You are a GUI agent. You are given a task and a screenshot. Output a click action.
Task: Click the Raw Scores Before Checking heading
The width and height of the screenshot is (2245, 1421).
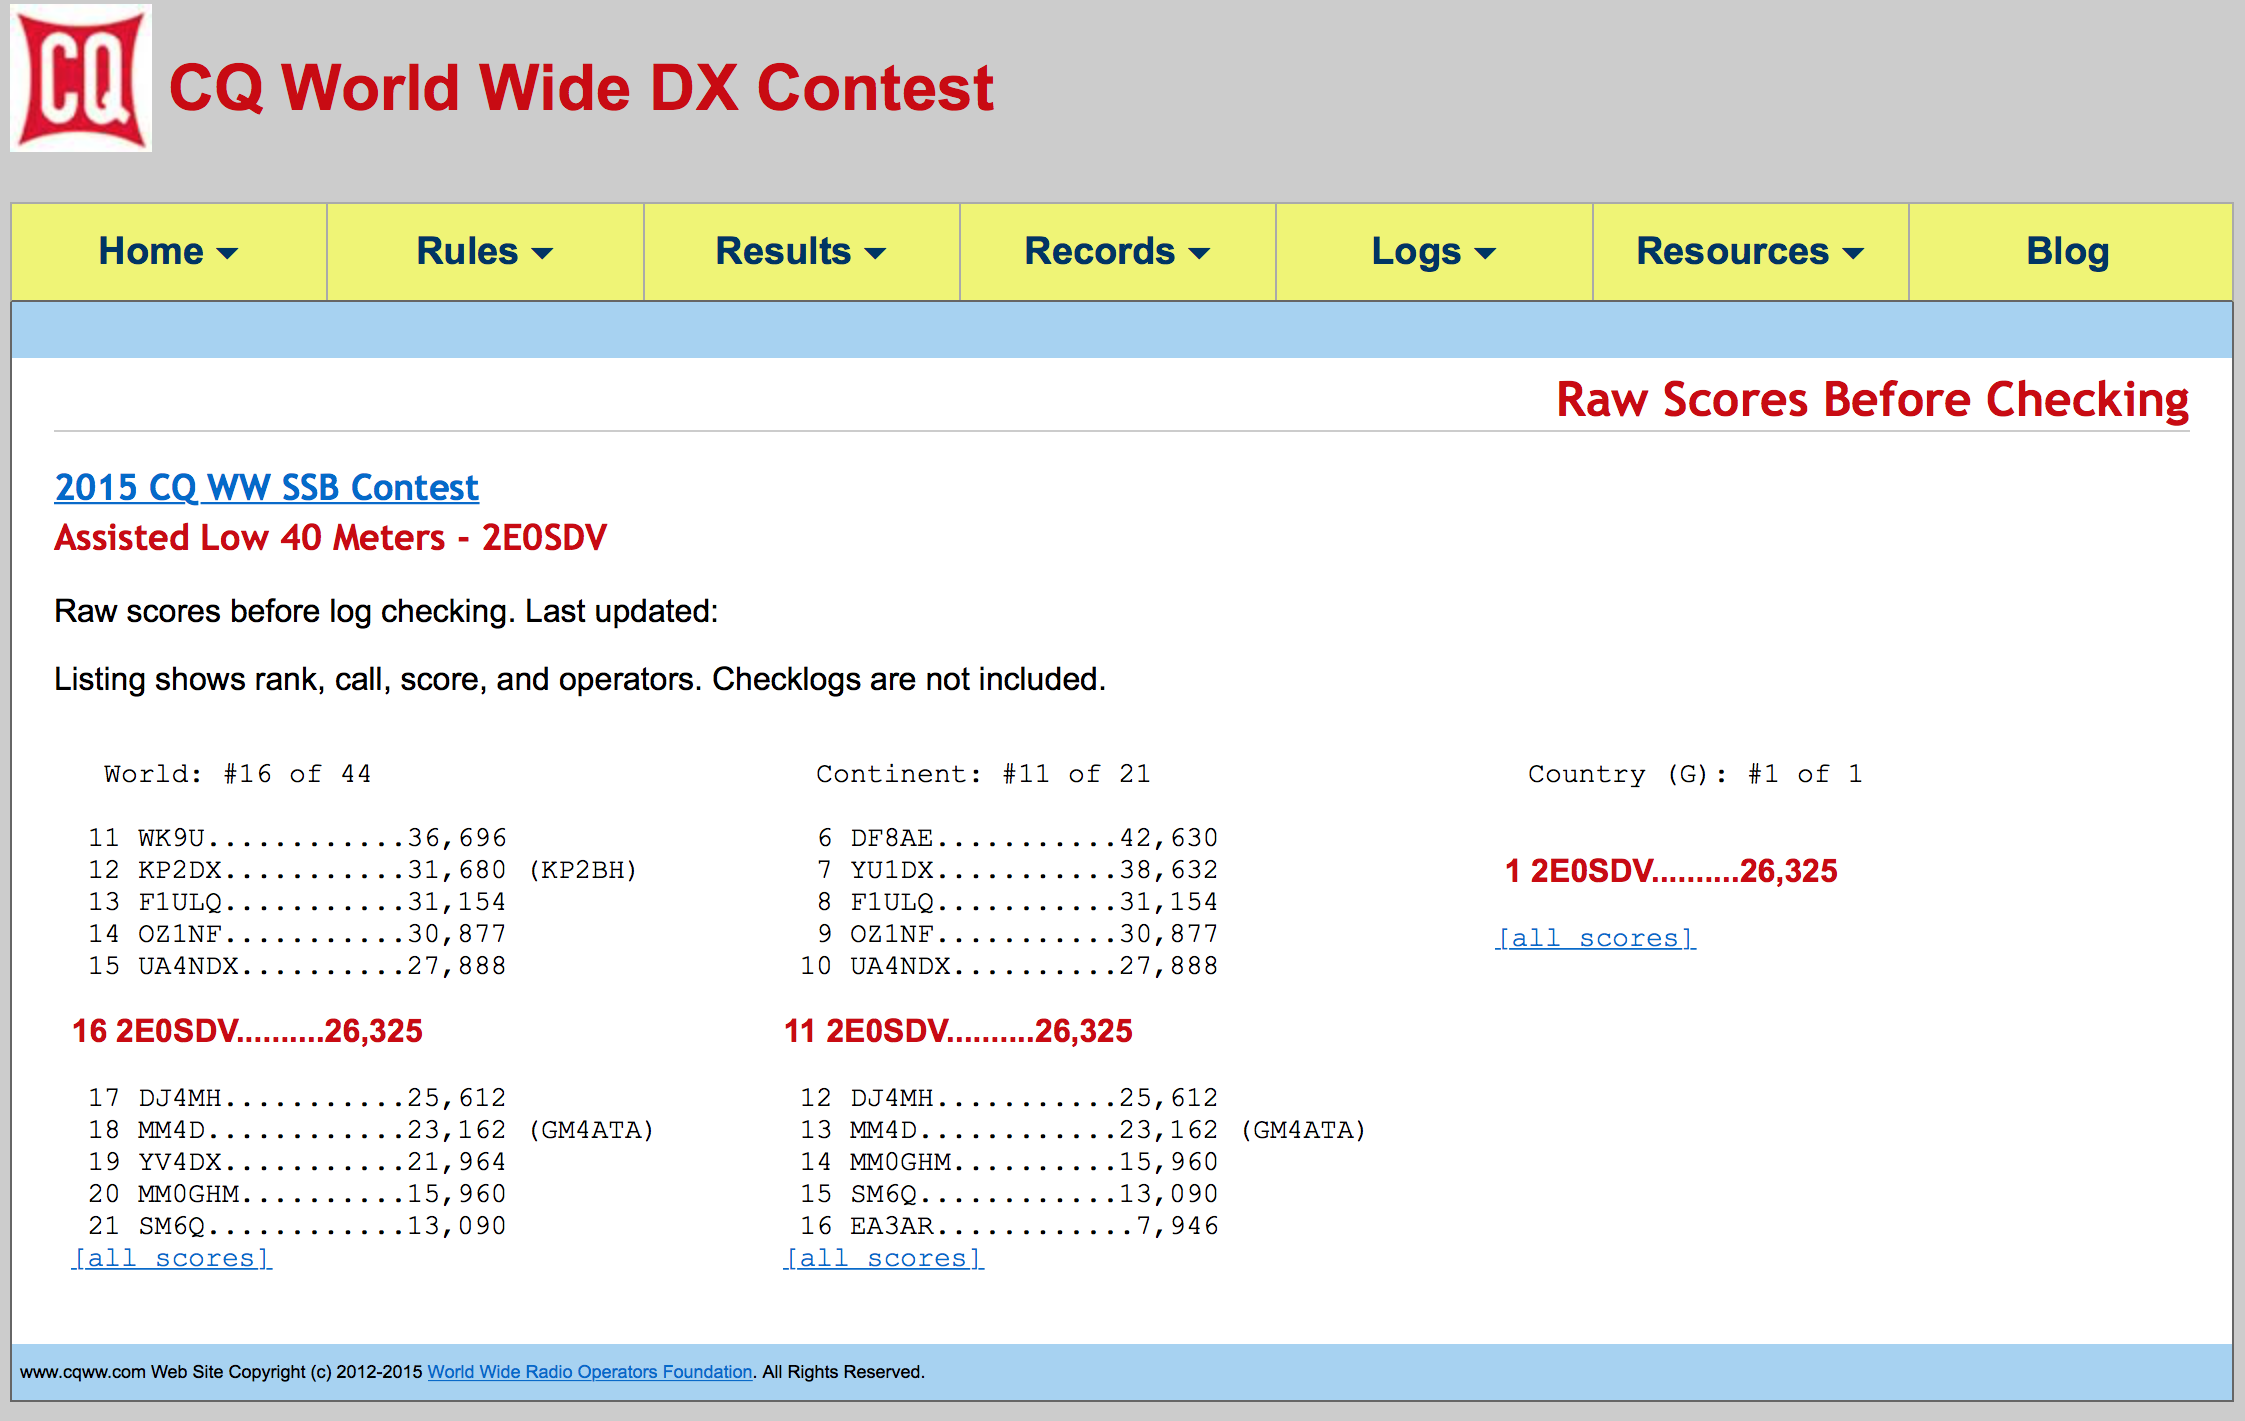(1872, 399)
